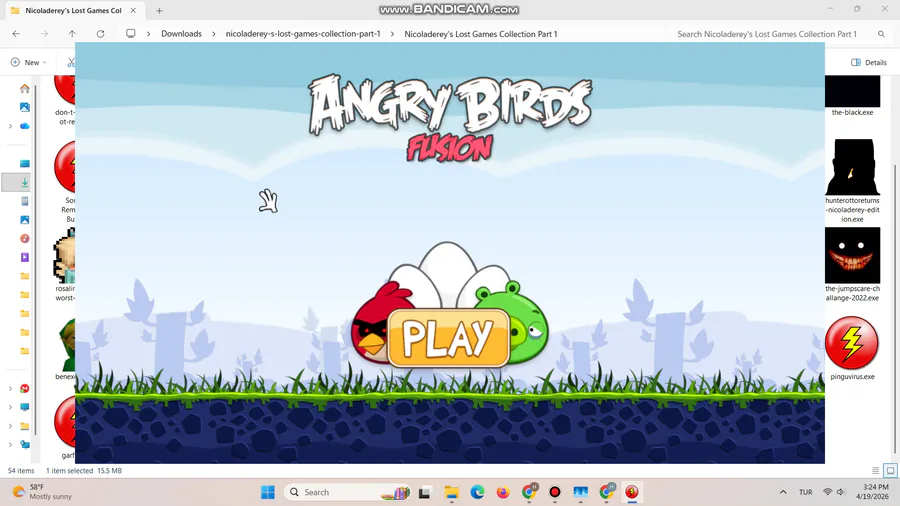The width and height of the screenshot is (900, 506).
Task: Switch to large thumbnails view in status bar
Action: [x=890, y=470]
